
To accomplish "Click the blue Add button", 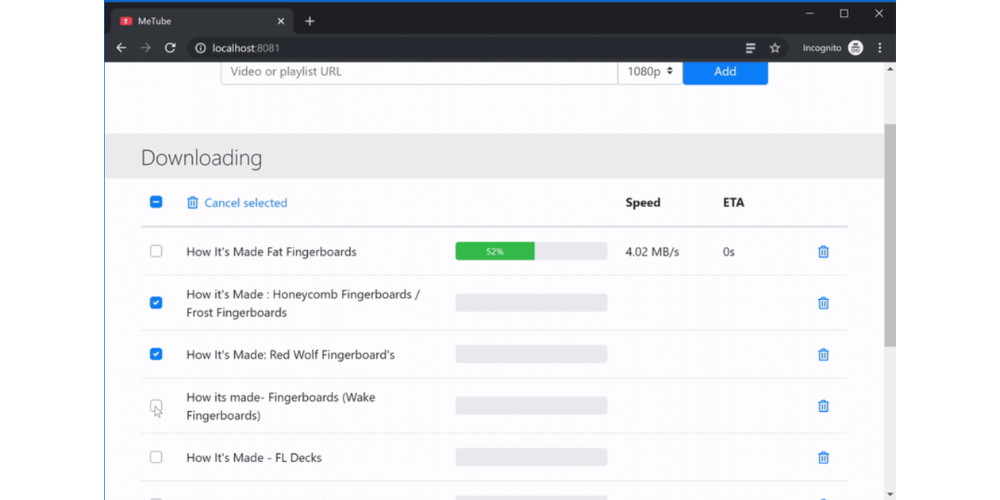I will (x=725, y=72).
